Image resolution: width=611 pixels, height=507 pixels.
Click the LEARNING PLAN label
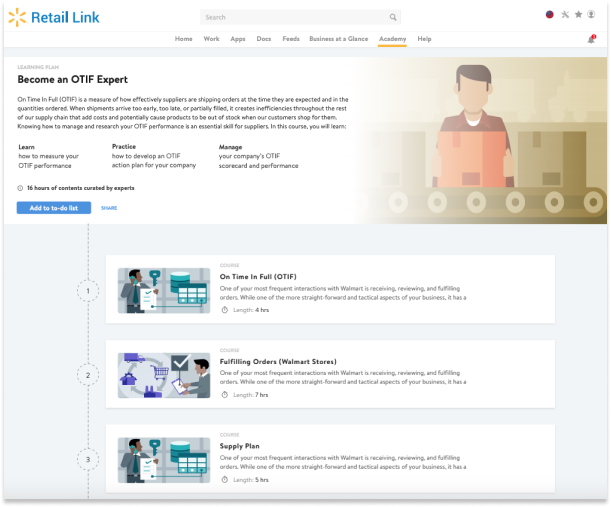[x=38, y=67]
